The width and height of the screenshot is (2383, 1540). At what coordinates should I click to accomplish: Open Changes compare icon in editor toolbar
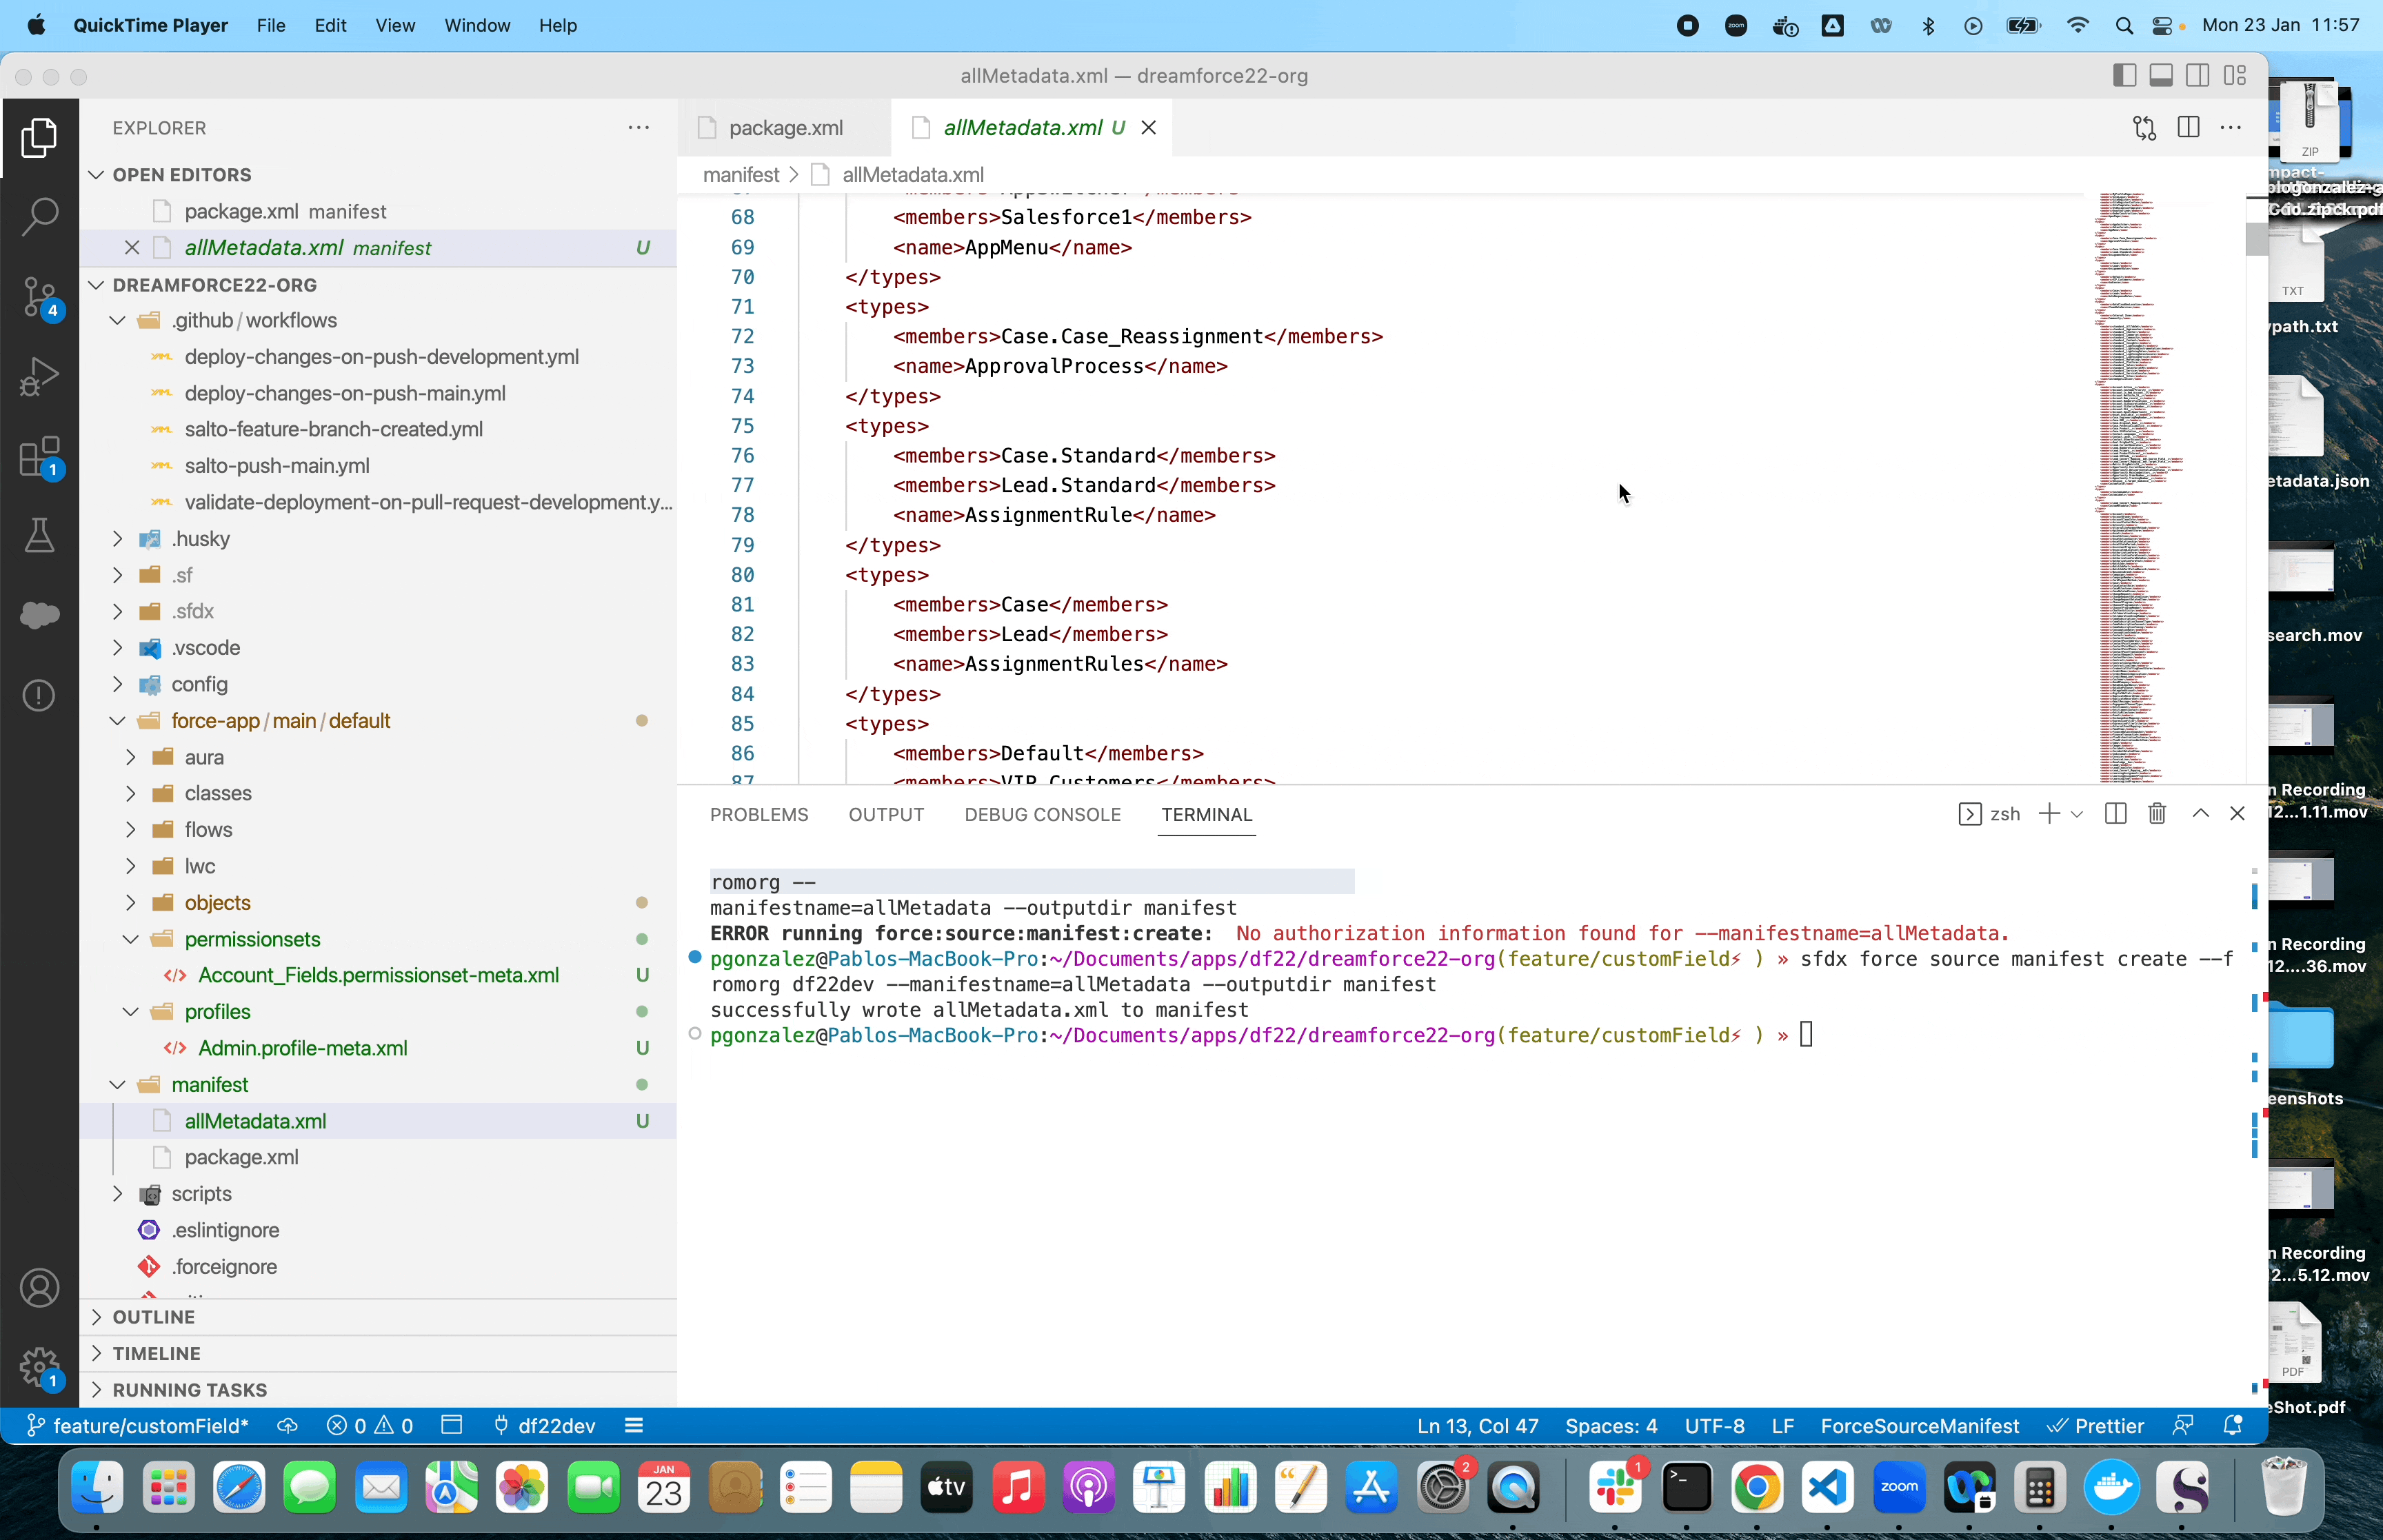(2144, 128)
